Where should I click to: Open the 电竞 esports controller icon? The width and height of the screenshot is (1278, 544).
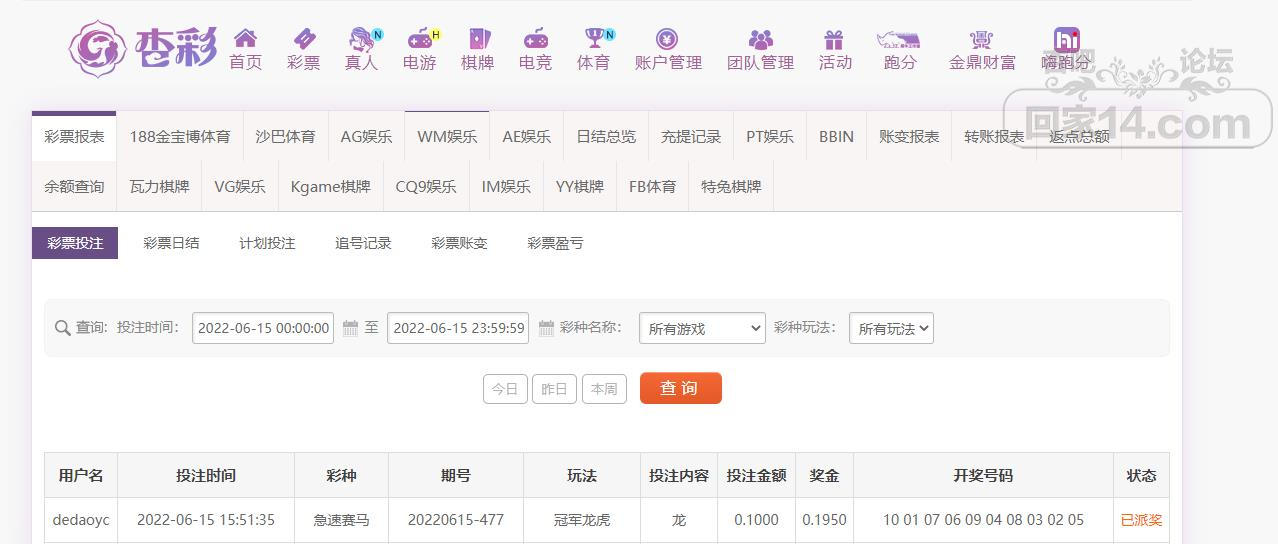coord(536,39)
